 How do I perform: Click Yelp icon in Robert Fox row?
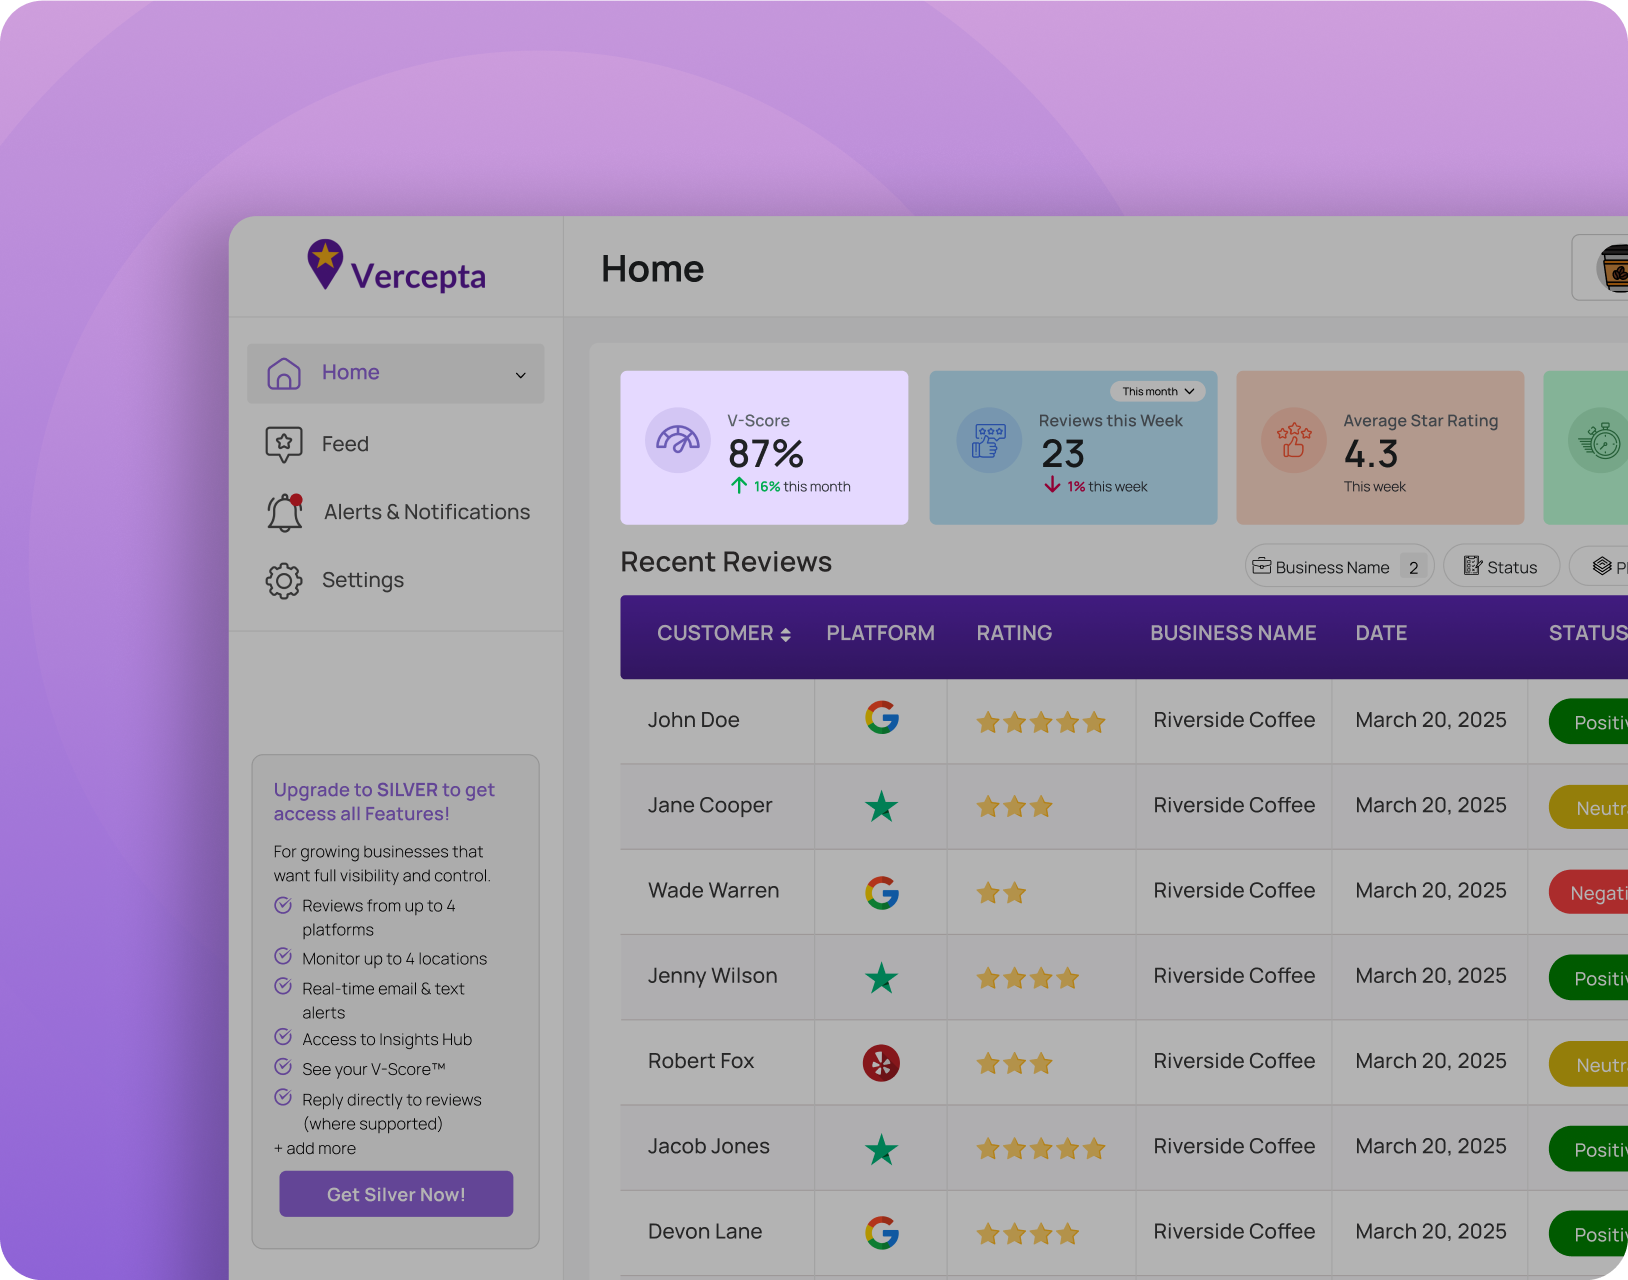coord(881,1063)
